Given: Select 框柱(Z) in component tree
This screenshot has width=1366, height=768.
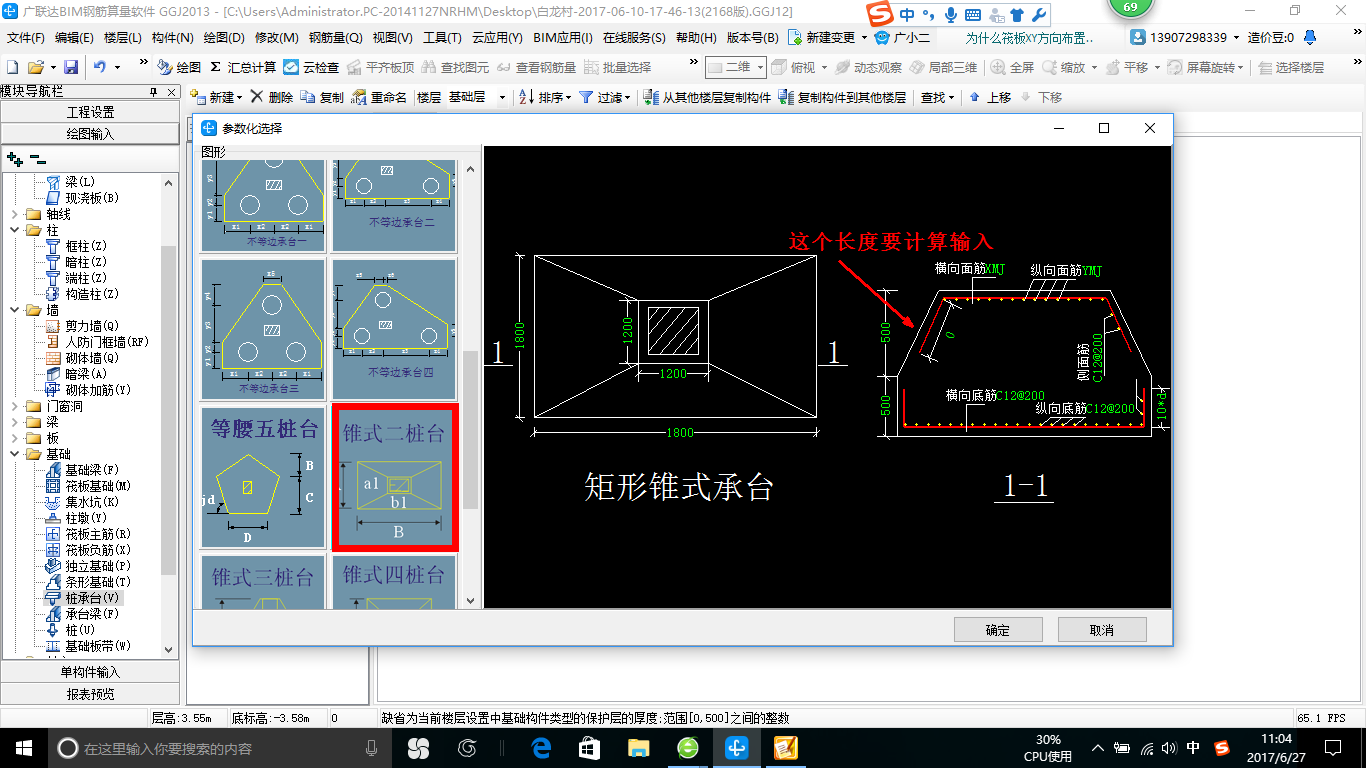Looking at the screenshot, I should 85,246.
